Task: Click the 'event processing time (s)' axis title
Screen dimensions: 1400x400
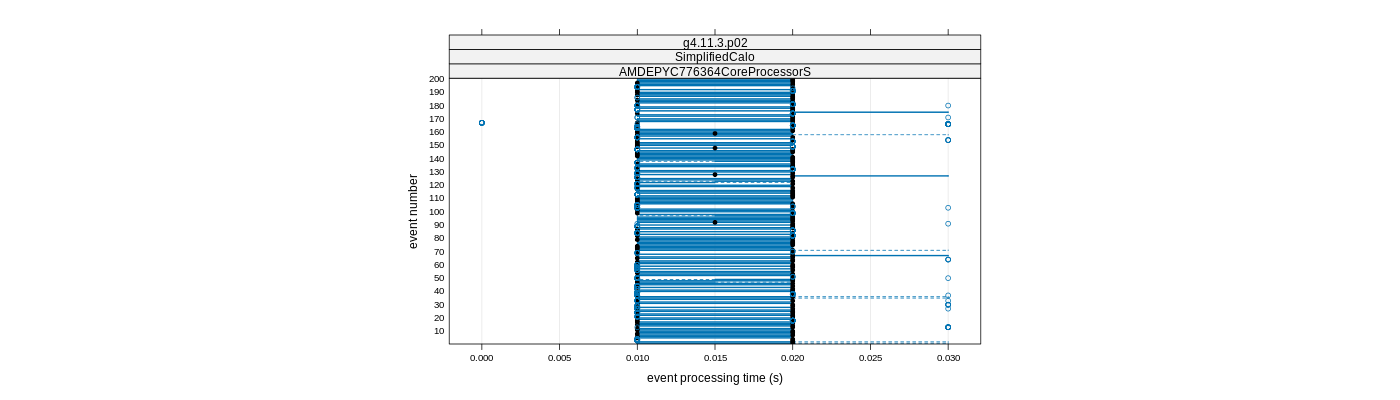Action: pyautogui.click(x=714, y=378)
